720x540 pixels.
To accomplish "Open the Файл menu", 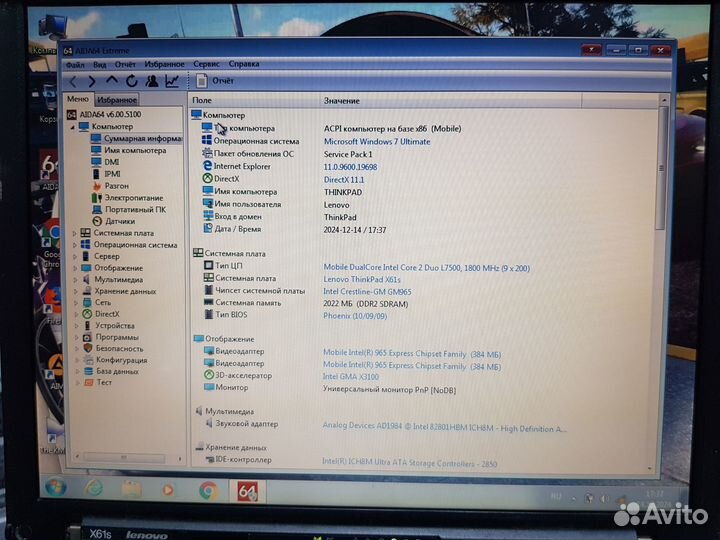I will pos(75,64).
